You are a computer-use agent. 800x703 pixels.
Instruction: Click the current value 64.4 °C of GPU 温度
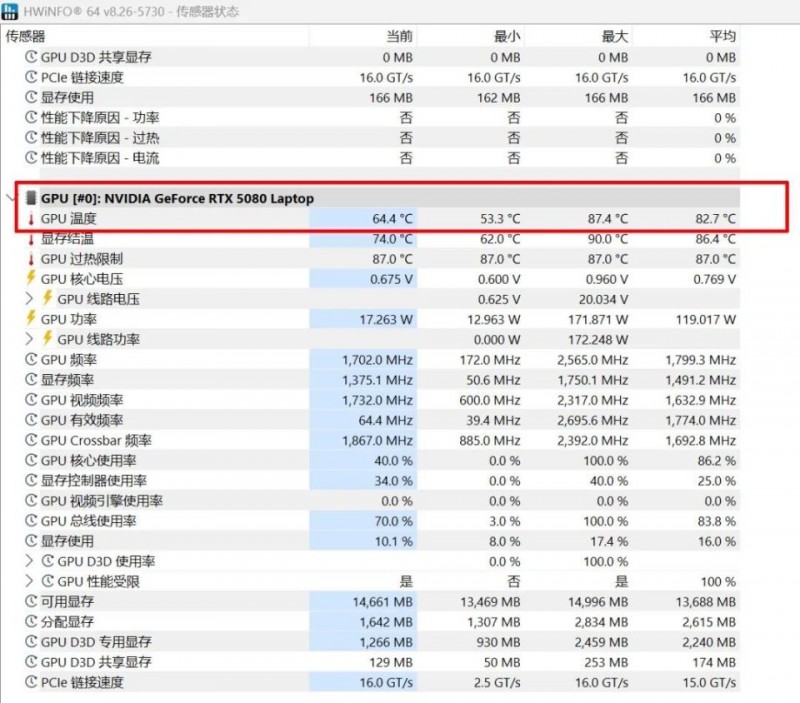point(392,219)
